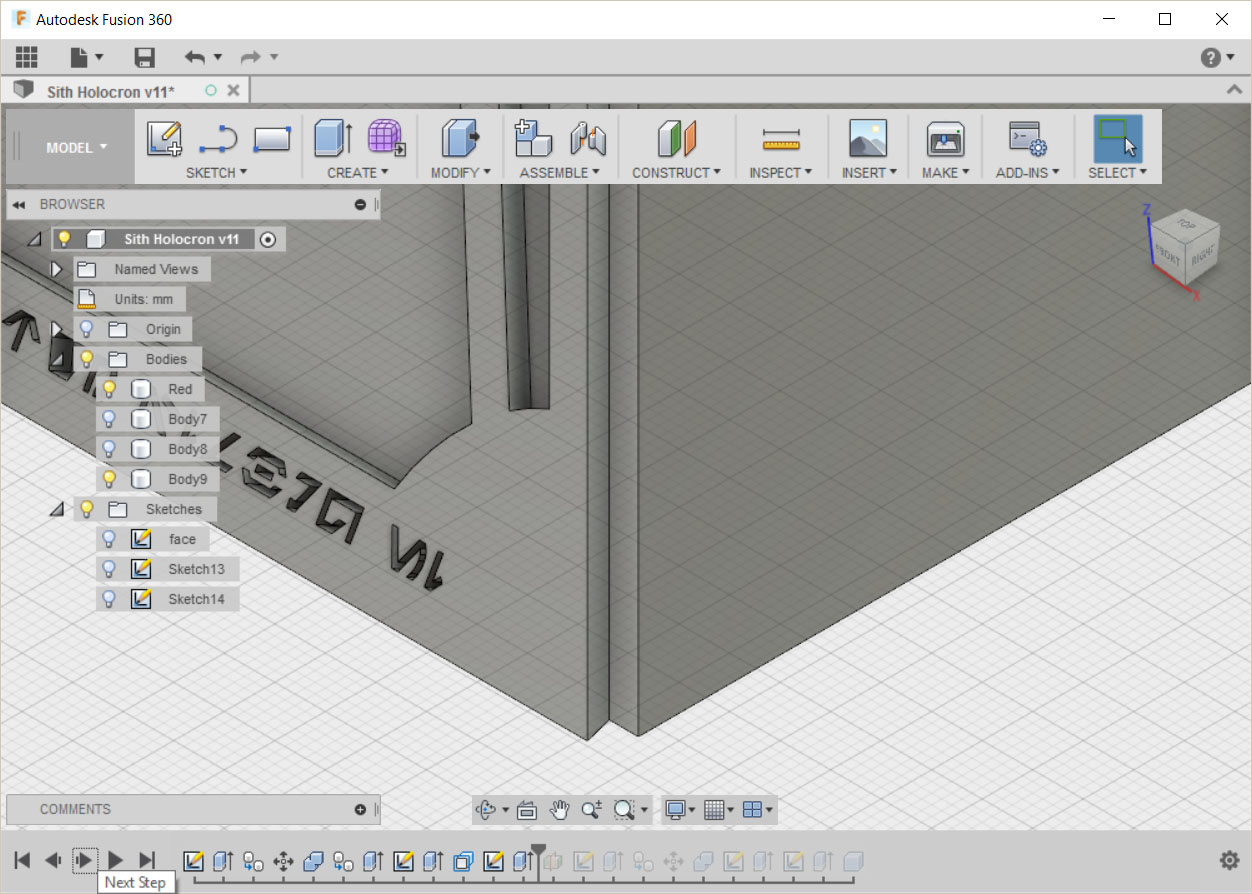Viewport: 1252px width, 894px height.
Task: Select the Zoom tool
Action: pyautogui.click(x=592, y=810)
